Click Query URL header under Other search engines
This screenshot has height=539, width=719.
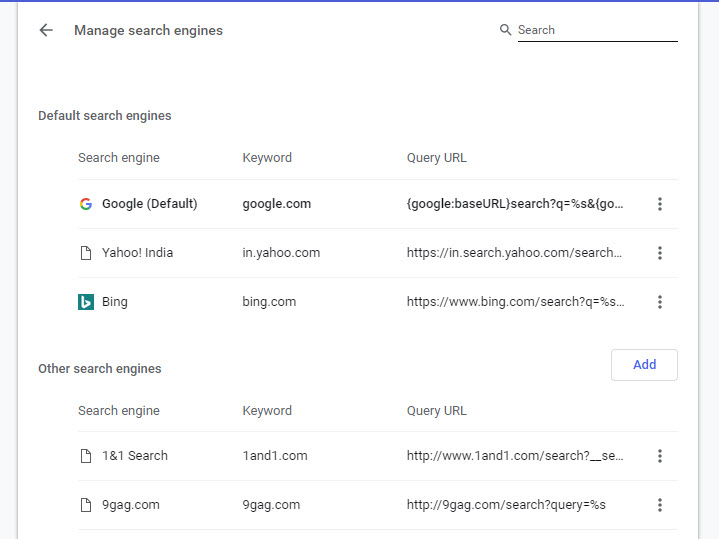coord(437,411)
